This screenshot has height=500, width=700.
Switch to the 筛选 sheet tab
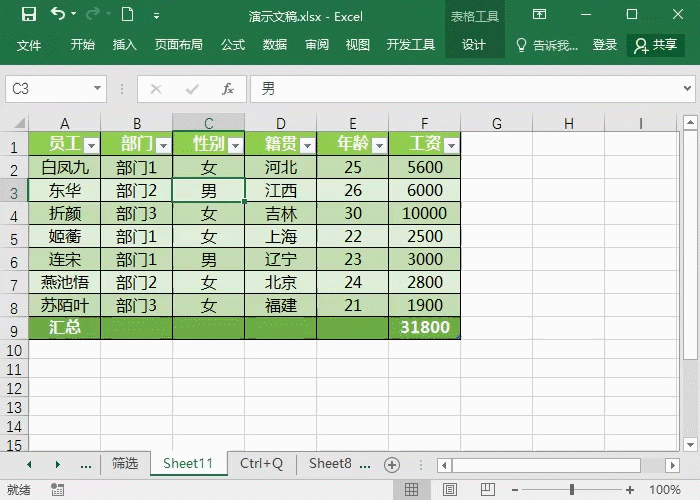[125, 464]
